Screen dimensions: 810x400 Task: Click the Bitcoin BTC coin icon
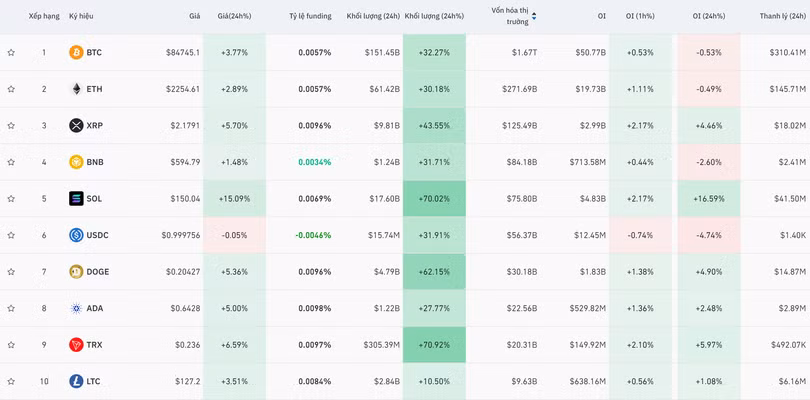coord(76,52)
